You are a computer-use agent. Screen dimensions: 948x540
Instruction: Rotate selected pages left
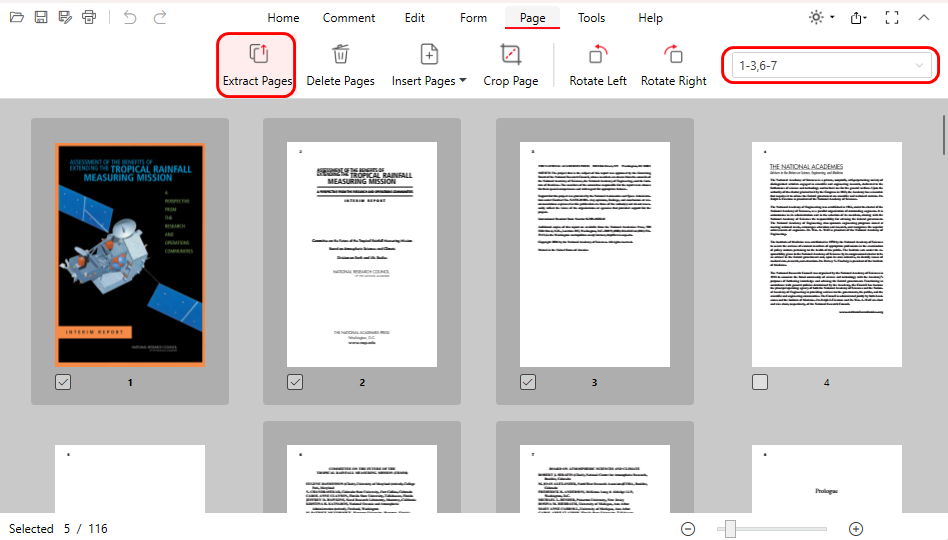[x=597, y=65]
